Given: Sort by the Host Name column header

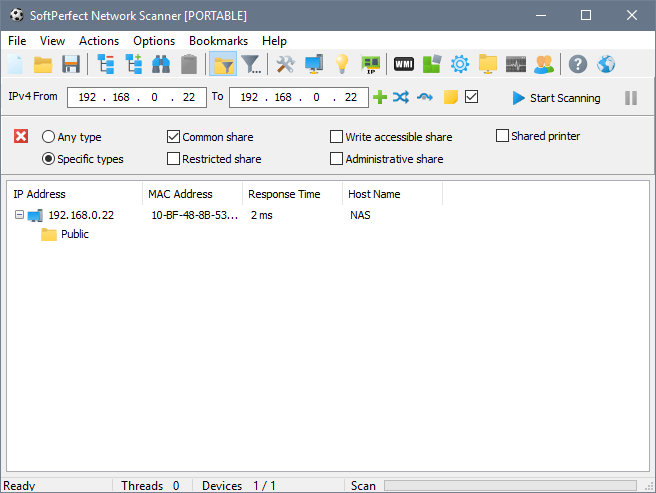Looking at the screenshot, I should (x=392, y=194).
